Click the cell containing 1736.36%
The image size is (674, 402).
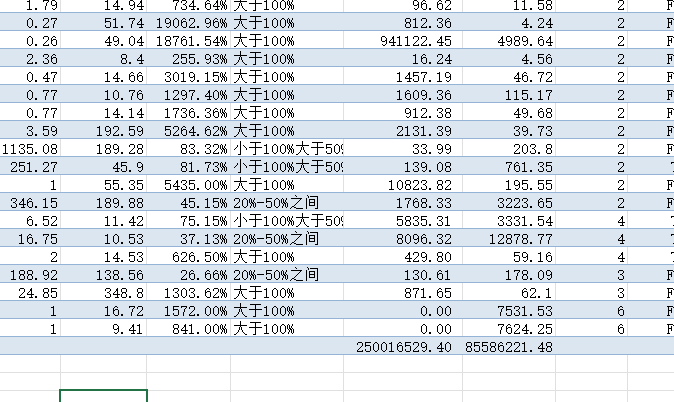click(189, 113)
